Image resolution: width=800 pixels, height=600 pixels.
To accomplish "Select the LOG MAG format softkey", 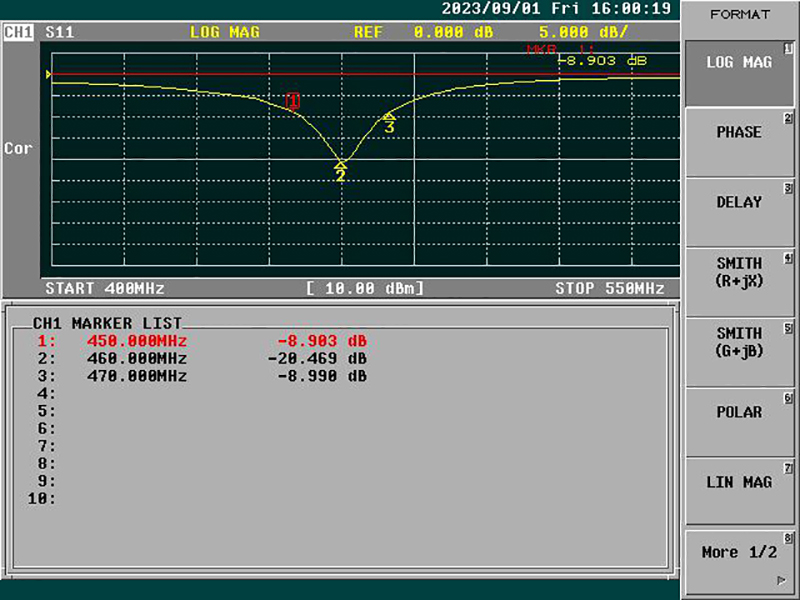I will click(739, 73).
